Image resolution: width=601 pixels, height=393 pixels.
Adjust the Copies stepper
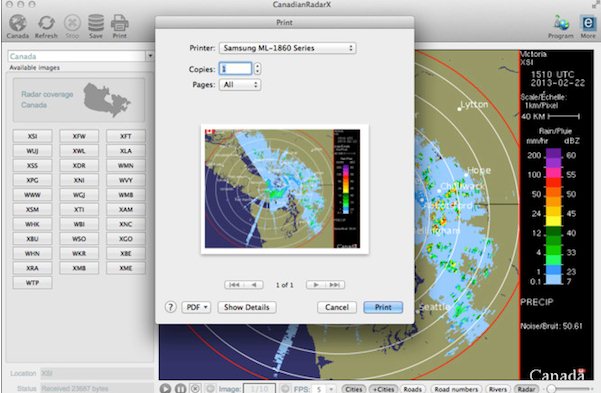coord(258,69)
